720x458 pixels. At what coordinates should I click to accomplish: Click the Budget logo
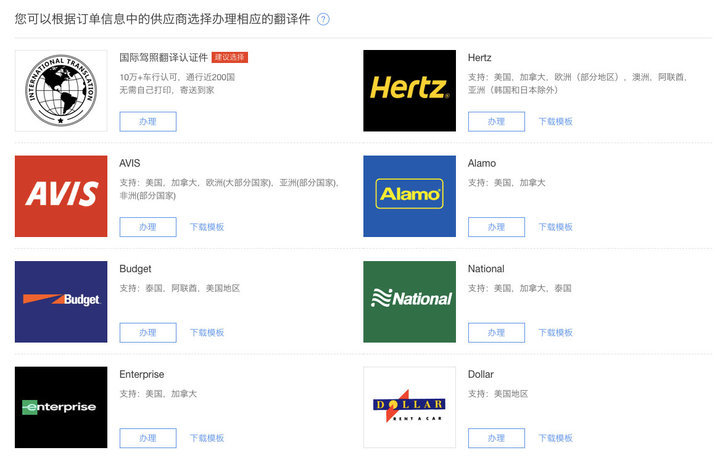point(61,302)
